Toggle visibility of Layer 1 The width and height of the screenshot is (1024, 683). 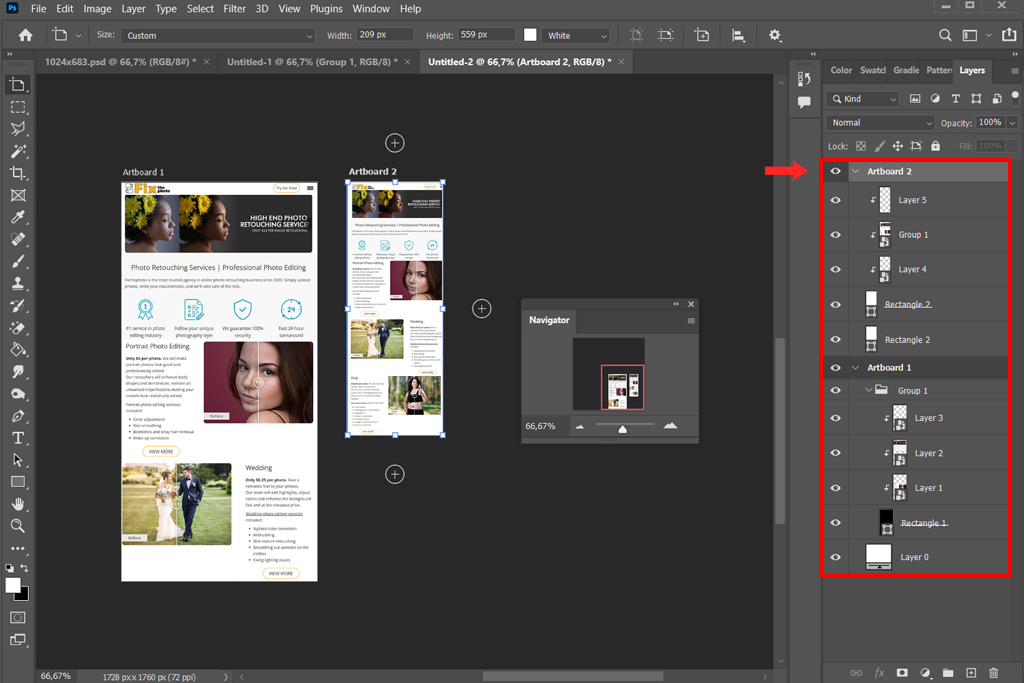(x=835, y=488)
